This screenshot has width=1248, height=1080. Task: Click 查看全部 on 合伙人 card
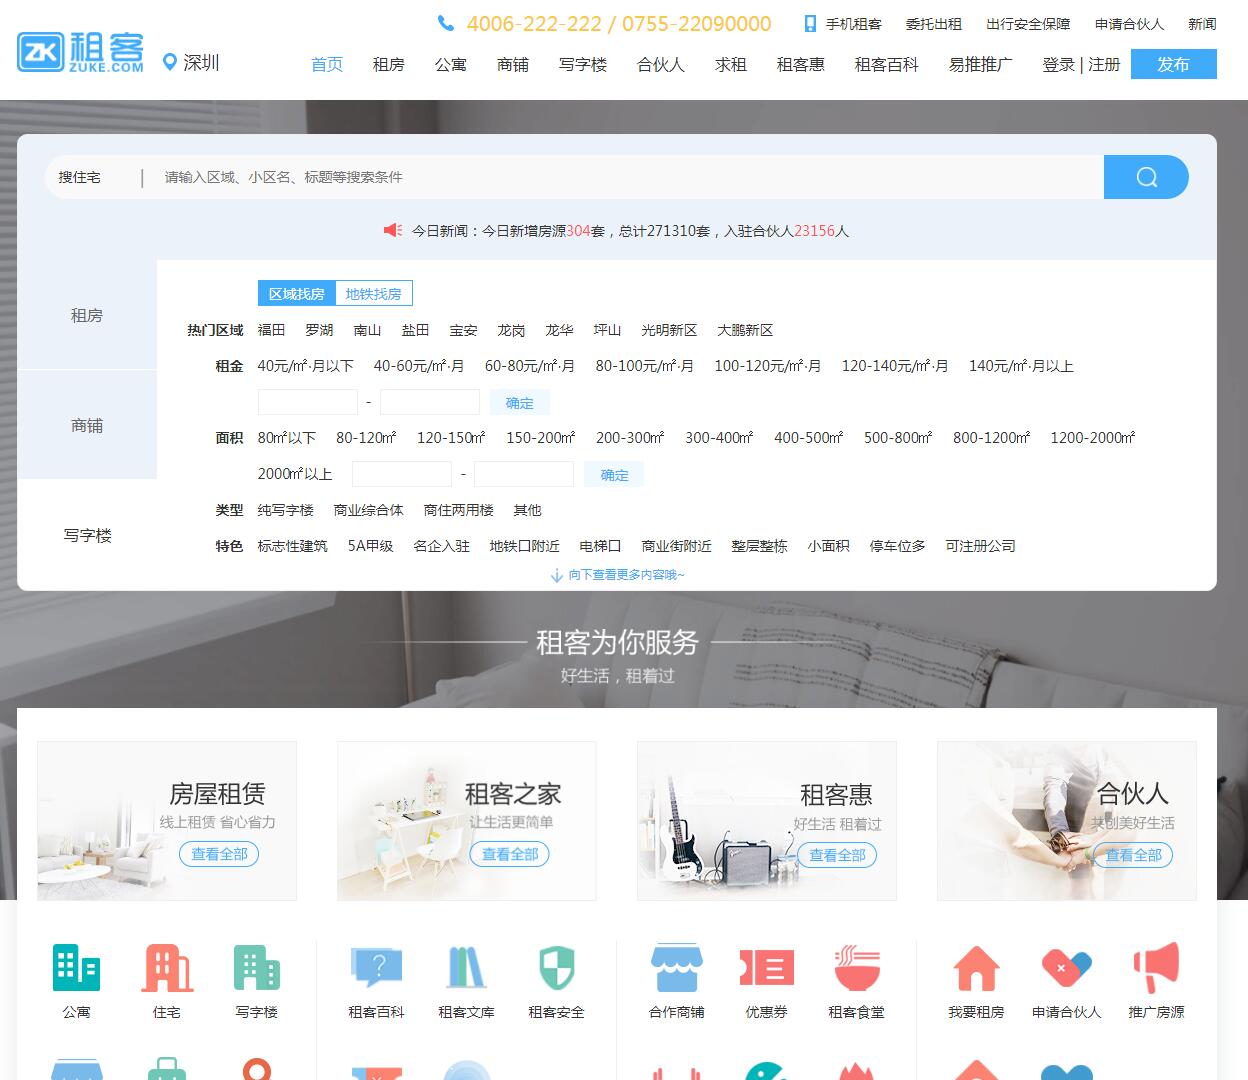1133,855
